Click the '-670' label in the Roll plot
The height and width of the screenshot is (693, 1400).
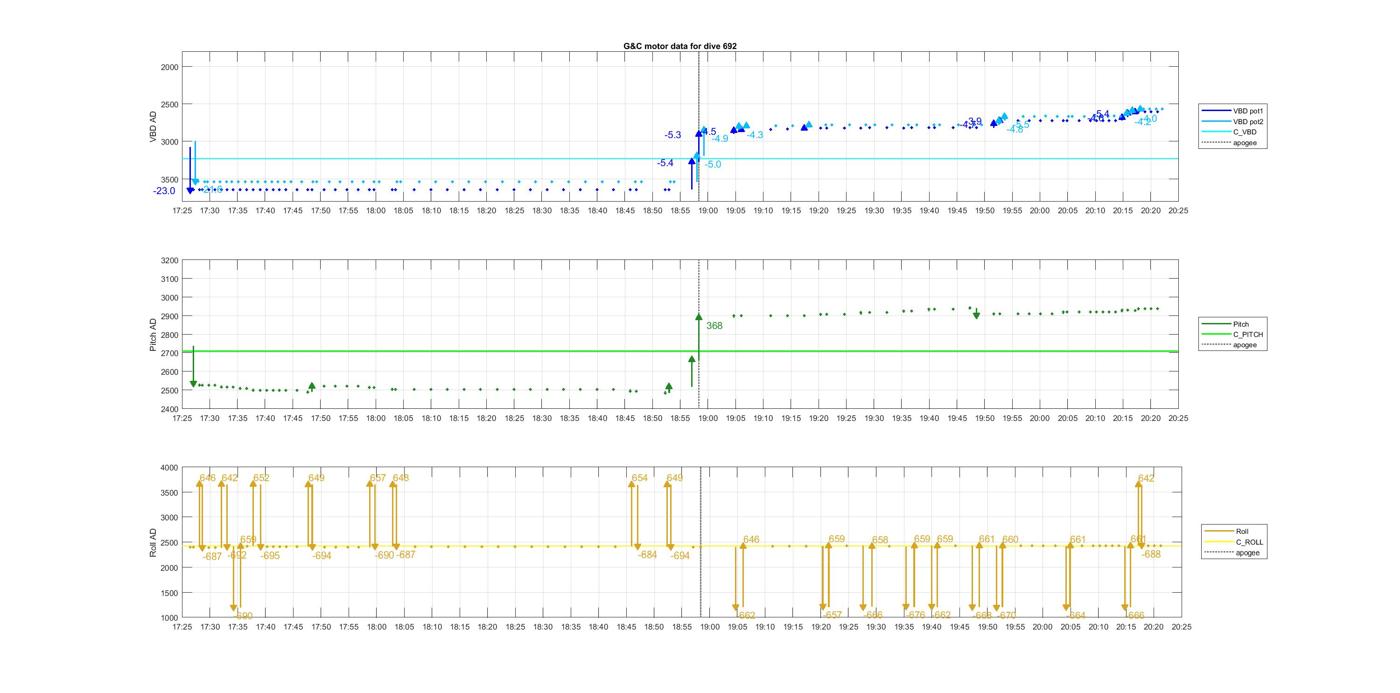coord(1007,615)
